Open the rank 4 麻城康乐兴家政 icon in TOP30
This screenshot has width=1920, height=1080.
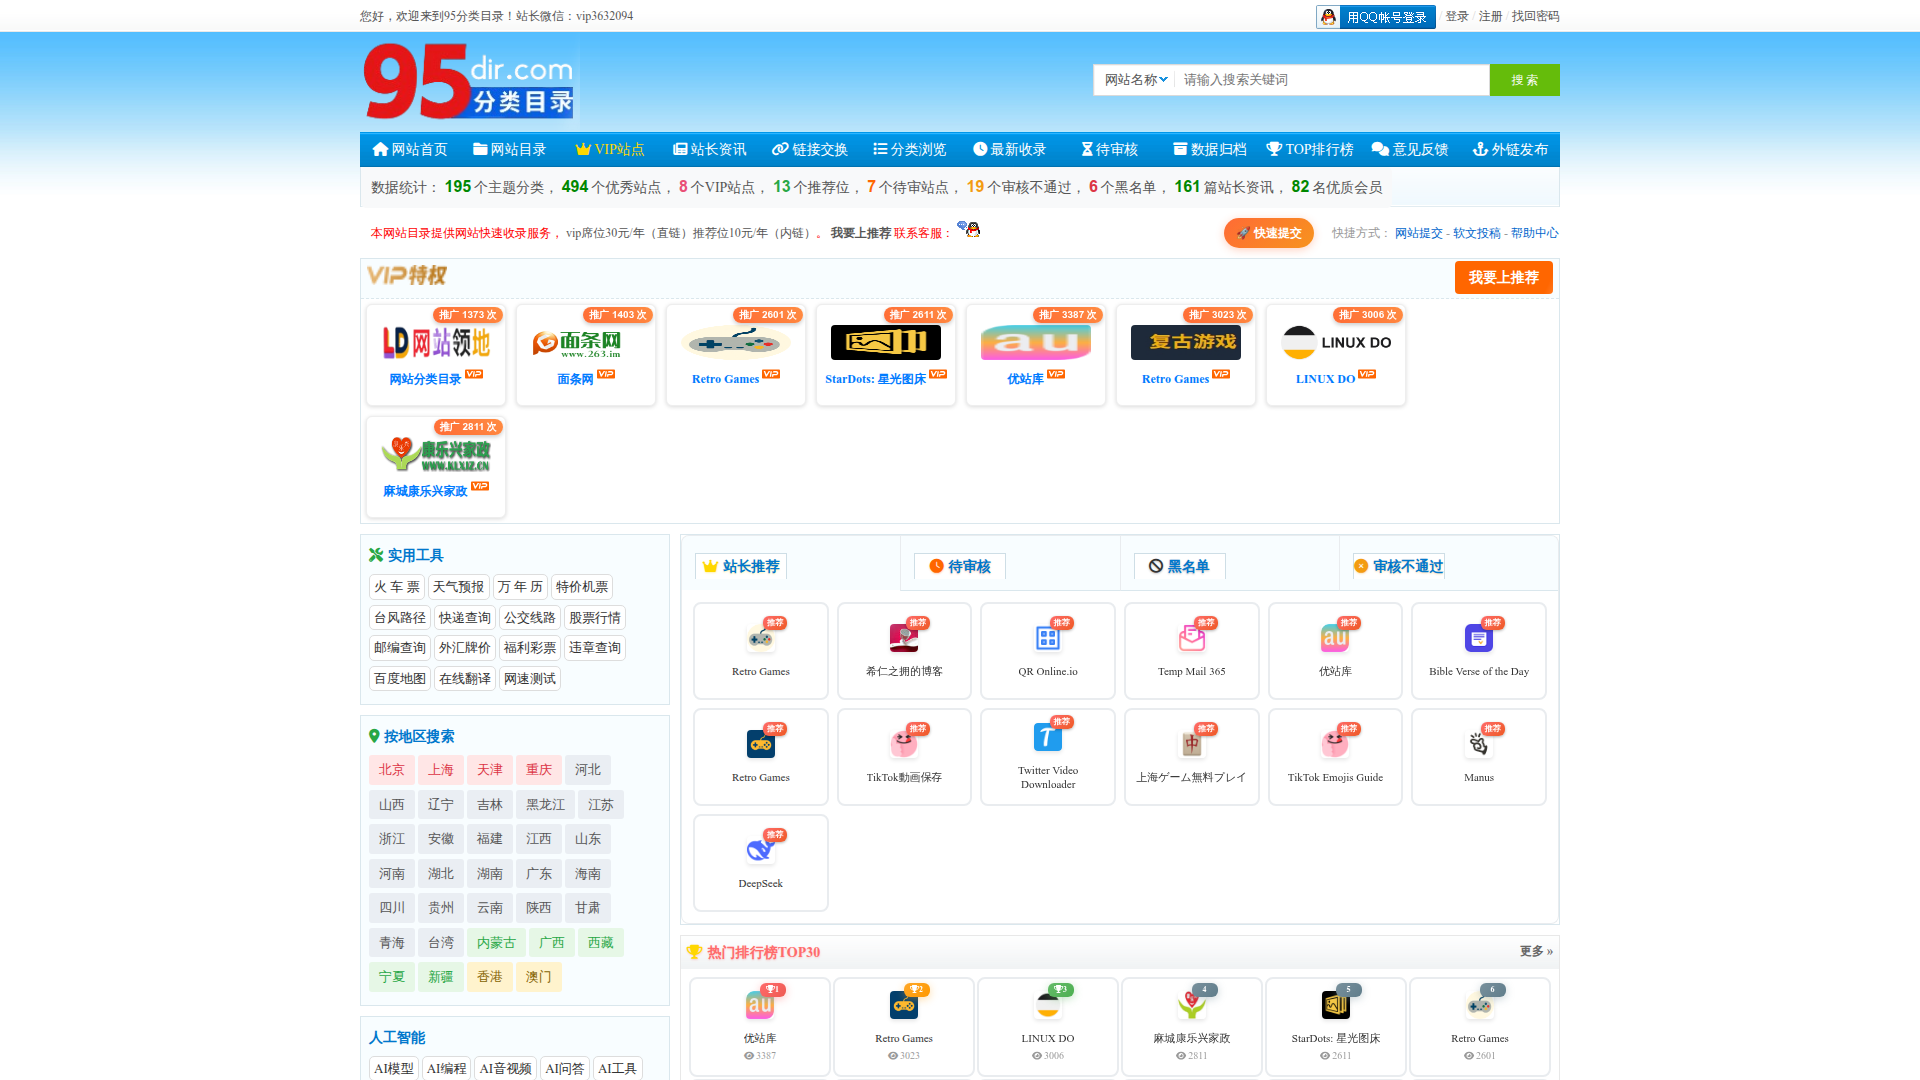tap(1191, 1005)
